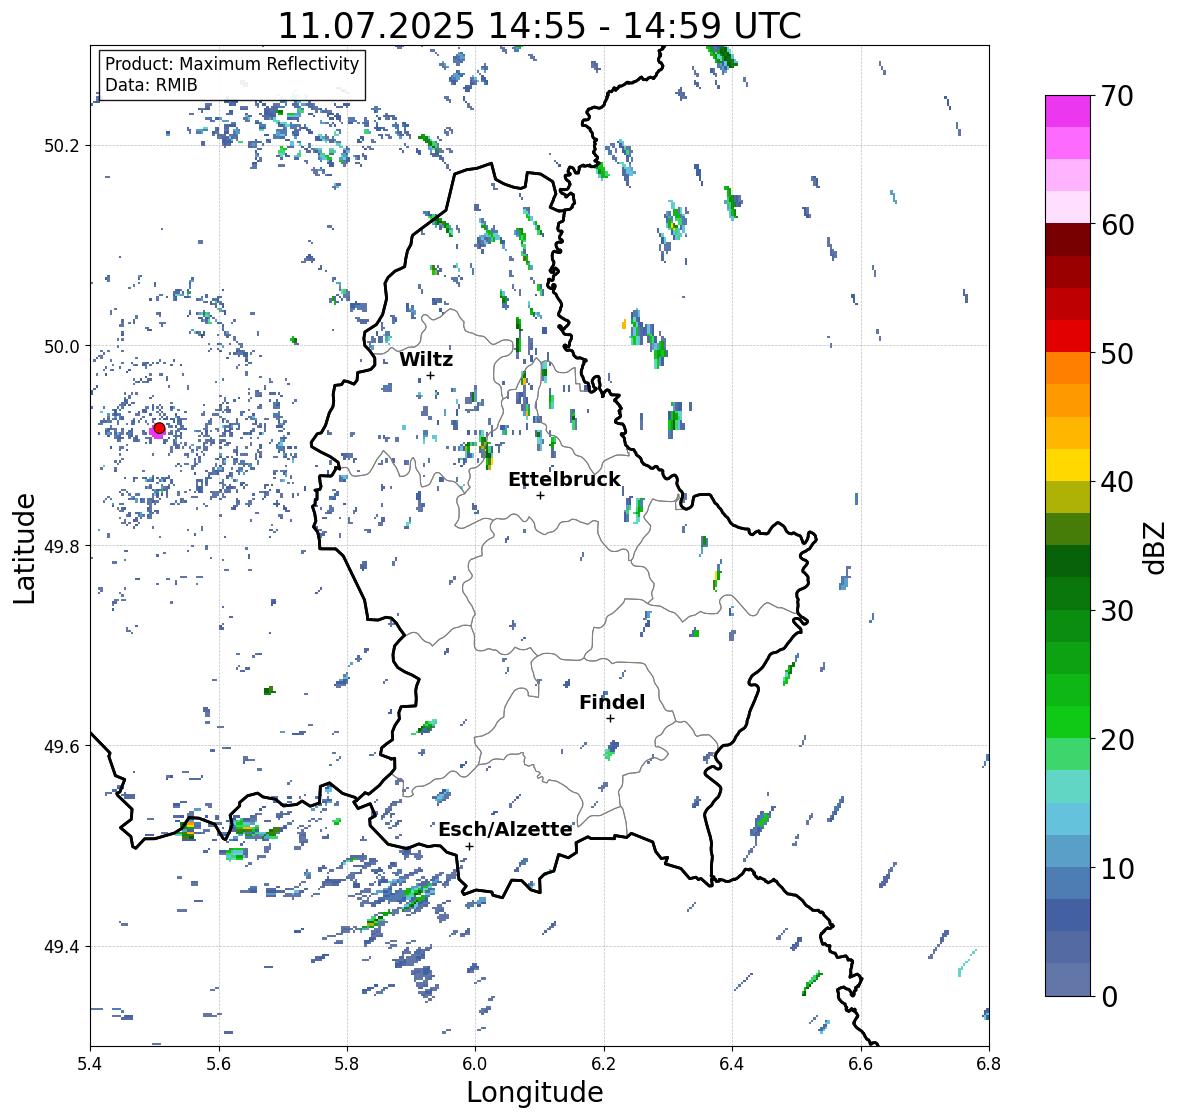
Task: Click the colorbar tick label 30
Action: click(x=1117, y=611)
